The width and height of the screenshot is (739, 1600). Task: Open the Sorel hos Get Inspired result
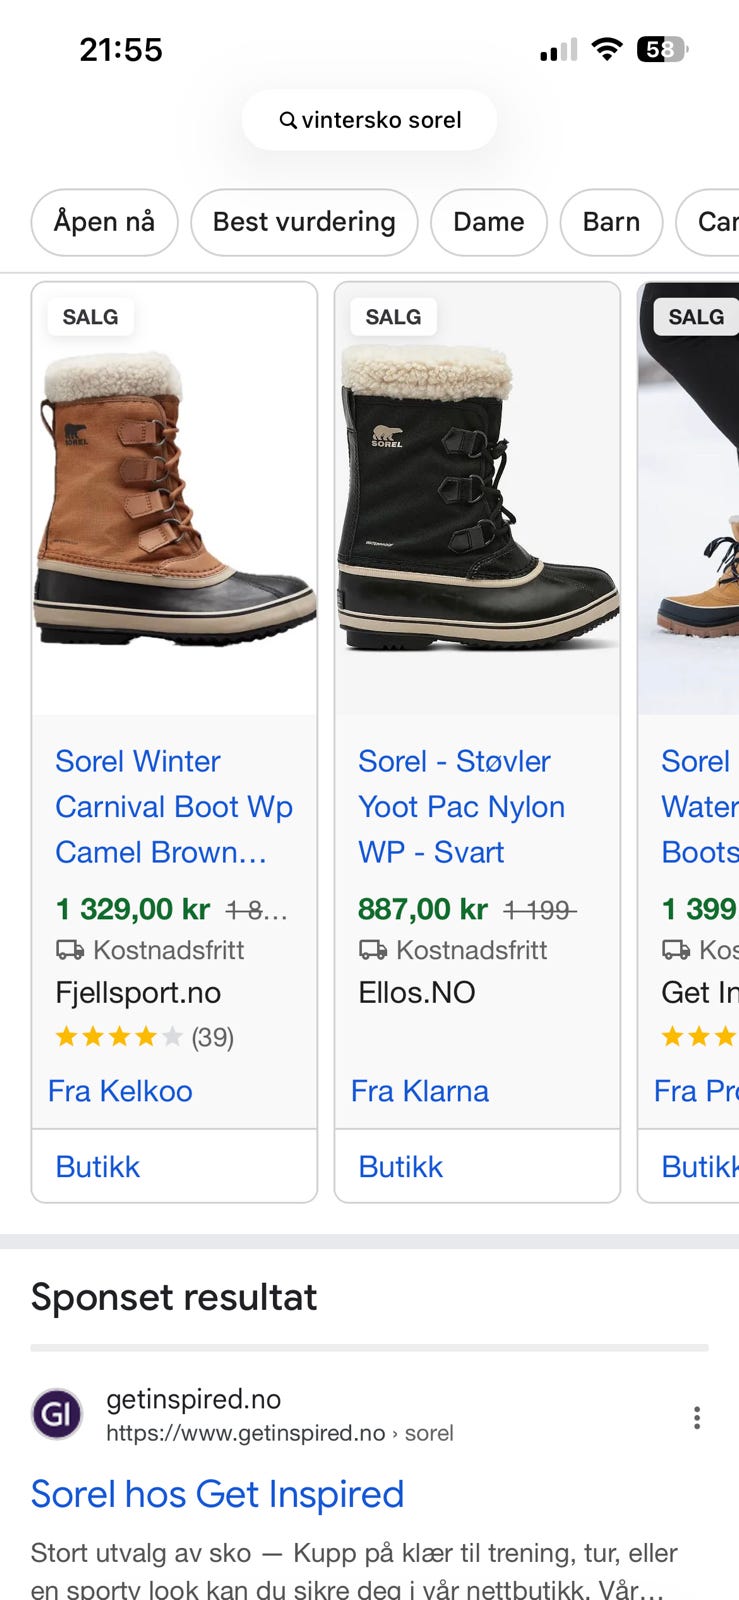[x=217, y=1494]
